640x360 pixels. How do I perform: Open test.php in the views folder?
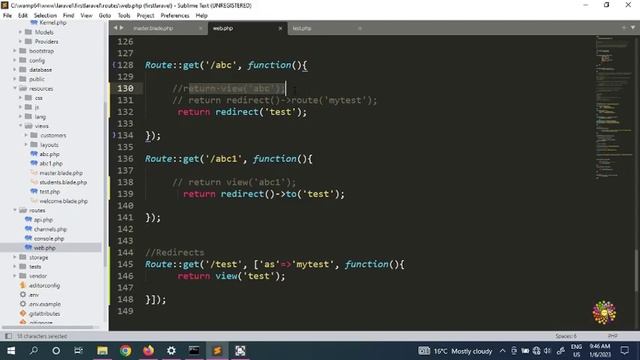coord(50,191)
